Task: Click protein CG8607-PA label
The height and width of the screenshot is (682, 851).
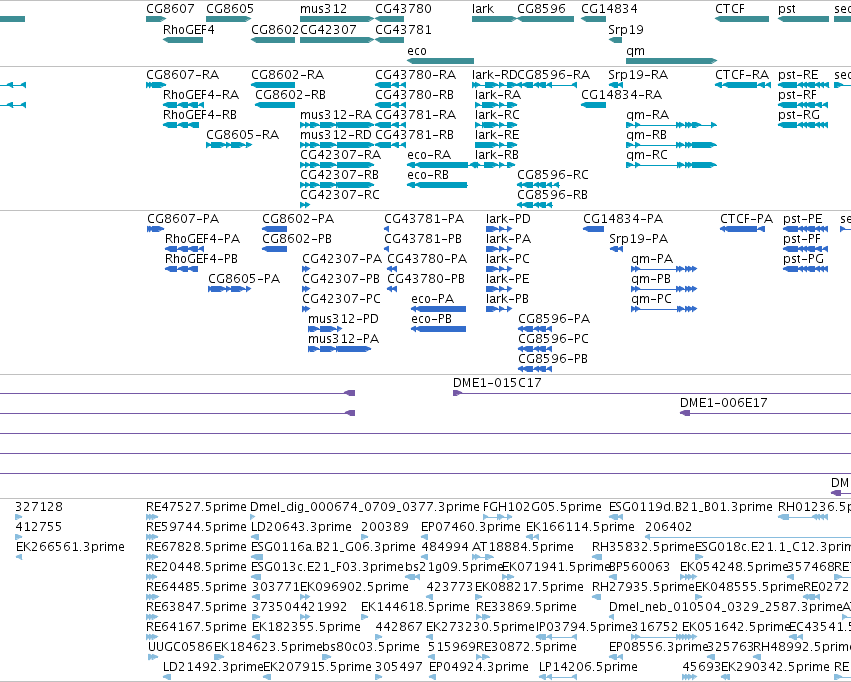Action: point(183,219)
